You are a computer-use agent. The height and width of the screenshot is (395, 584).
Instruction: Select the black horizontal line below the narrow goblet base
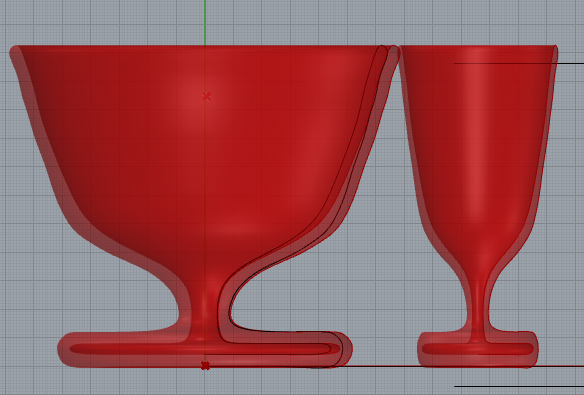(x=518, y=386)
